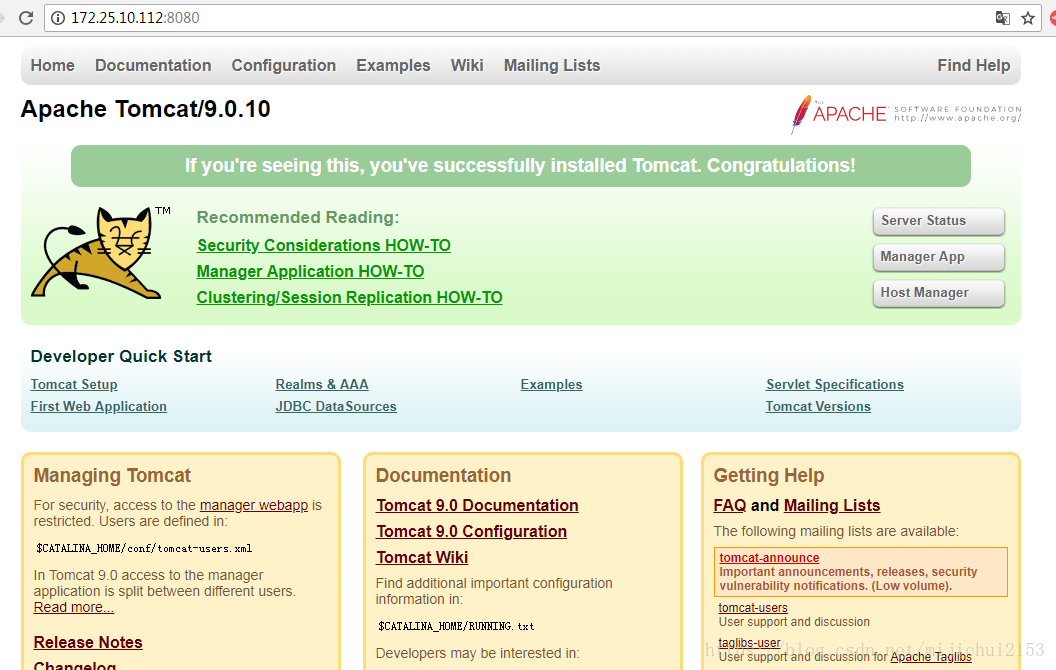Open Tomcat 9.0 Documentation link
The image size is (1056, 670).
[477, 506]
